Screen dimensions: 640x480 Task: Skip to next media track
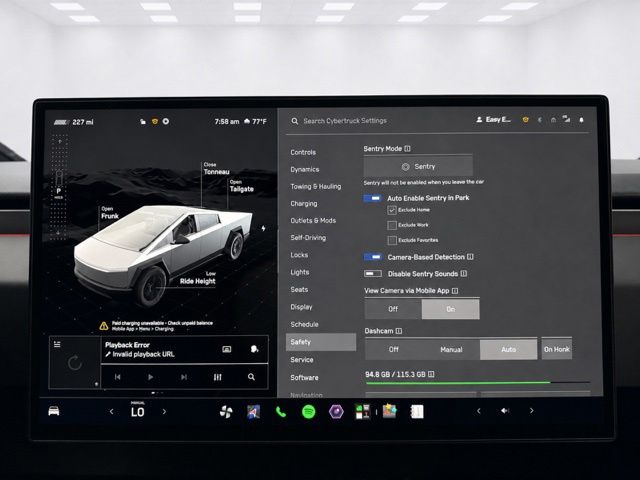point(184,377)
